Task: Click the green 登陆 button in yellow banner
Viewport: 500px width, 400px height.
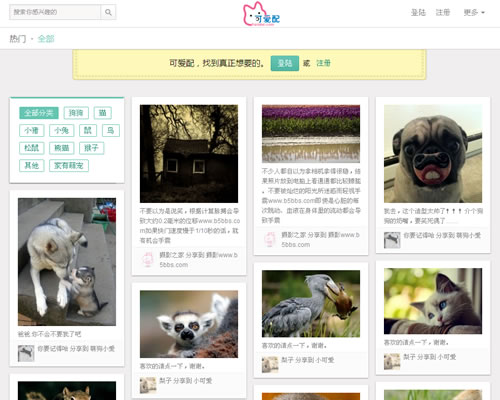Action: tap(285, 63)
